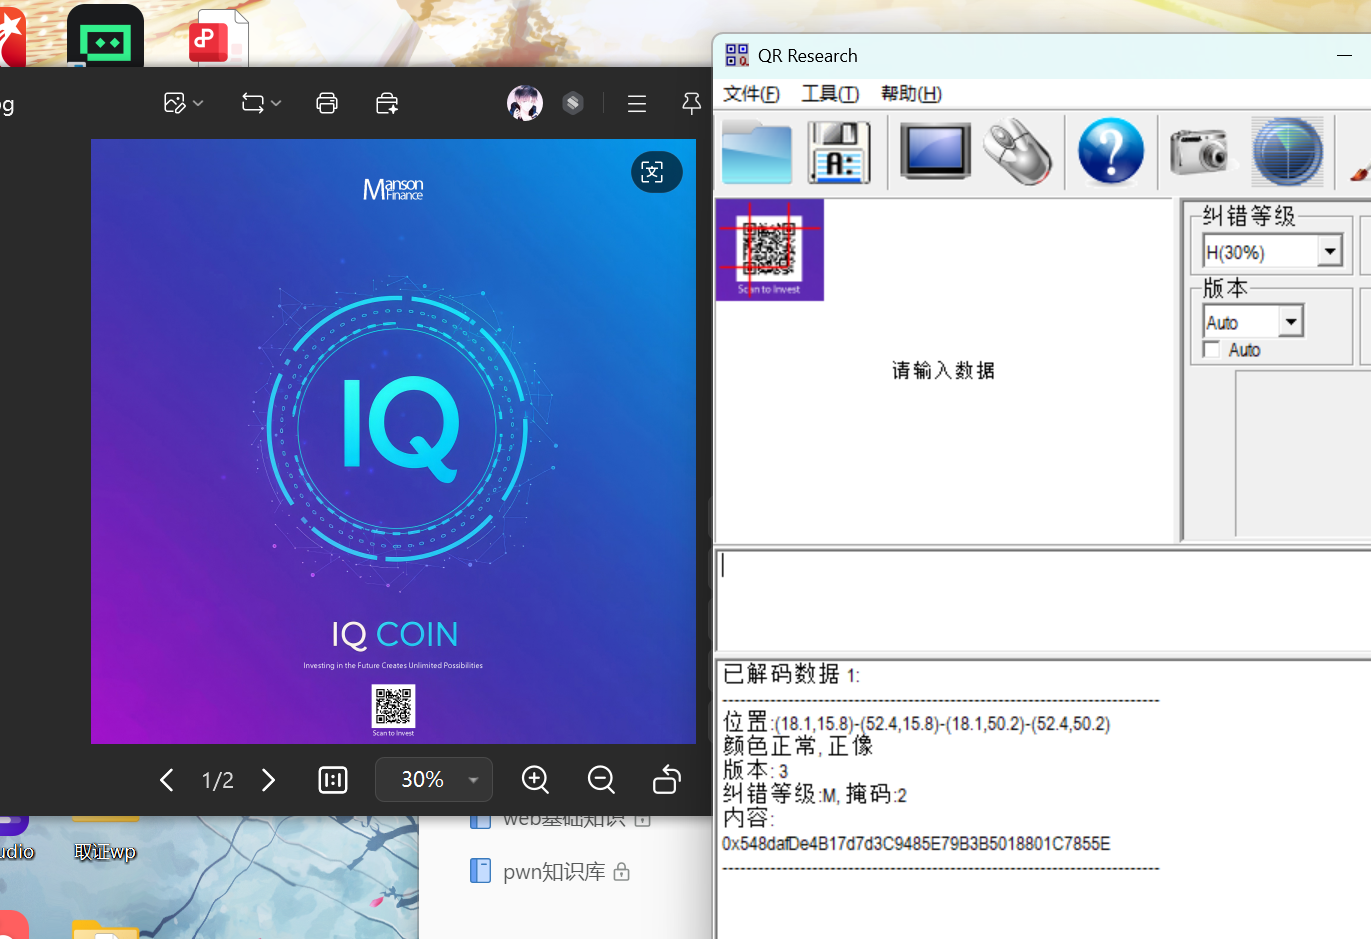Go to the previous image in the viewer

click(167, 780)
